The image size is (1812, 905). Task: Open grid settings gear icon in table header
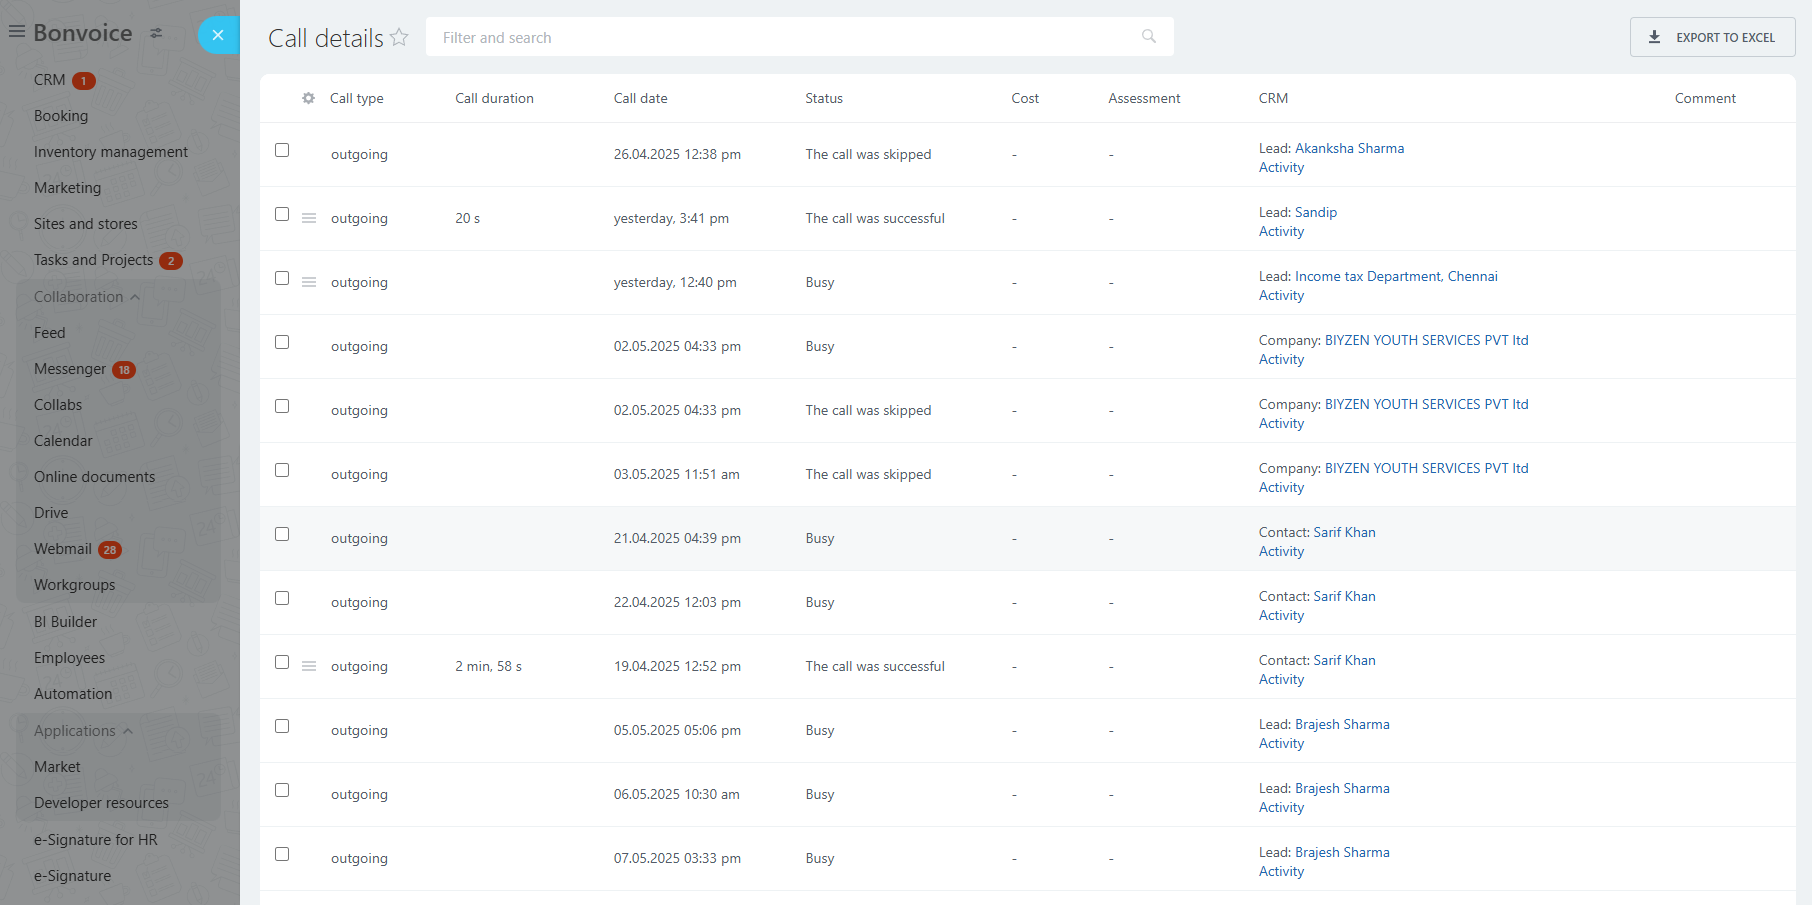[308, 98]
